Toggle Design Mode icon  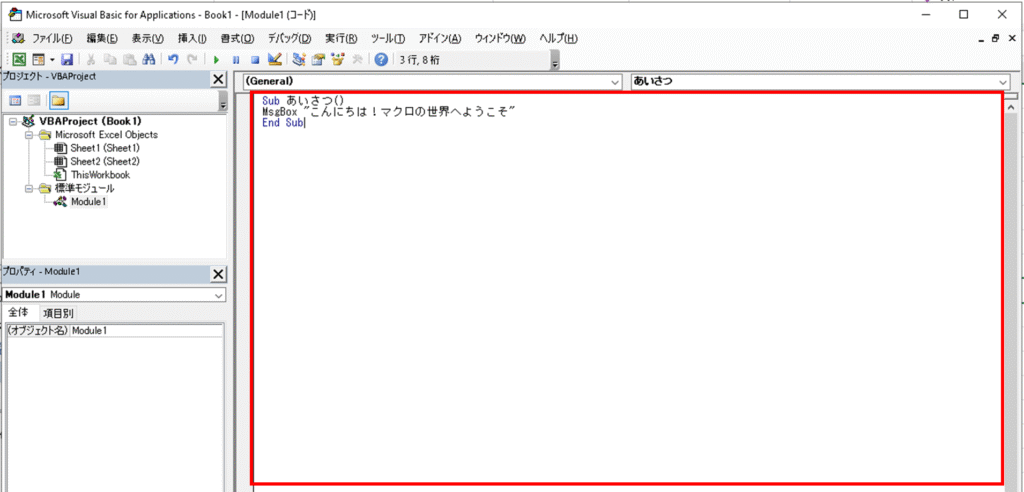(x=274, y=59)
